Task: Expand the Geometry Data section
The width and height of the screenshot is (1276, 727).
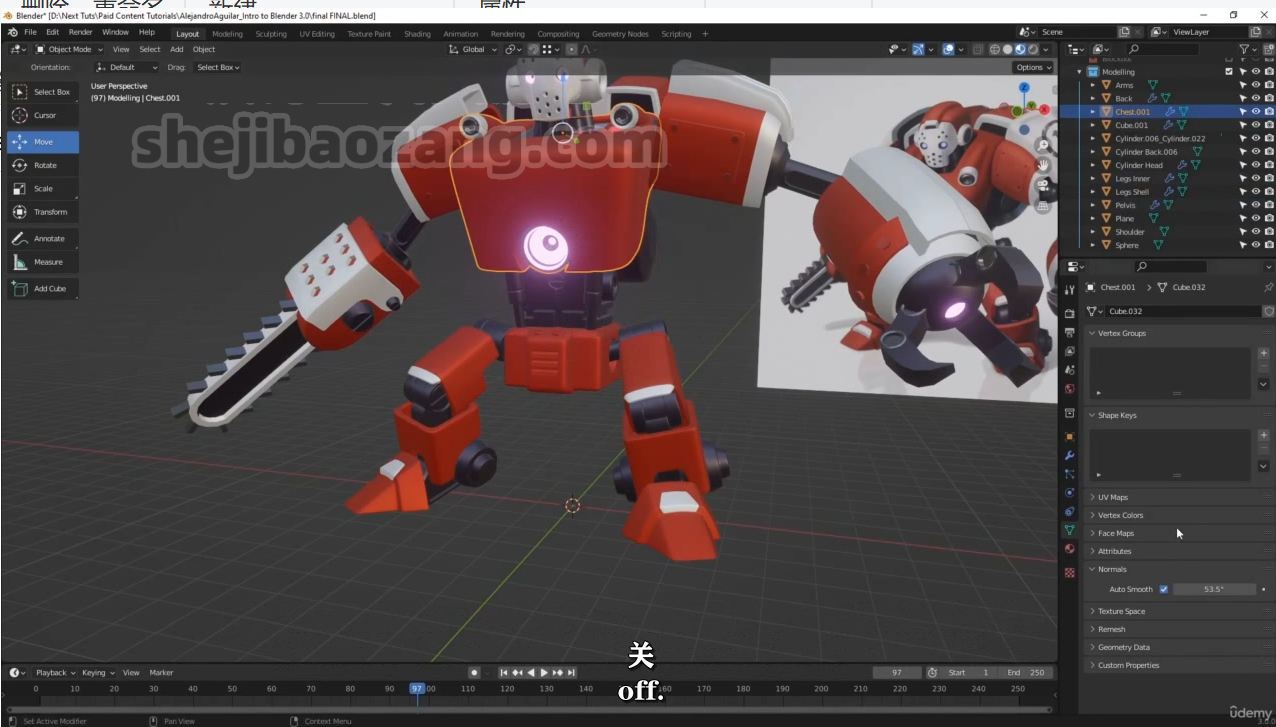Action: pos(1123,647)
